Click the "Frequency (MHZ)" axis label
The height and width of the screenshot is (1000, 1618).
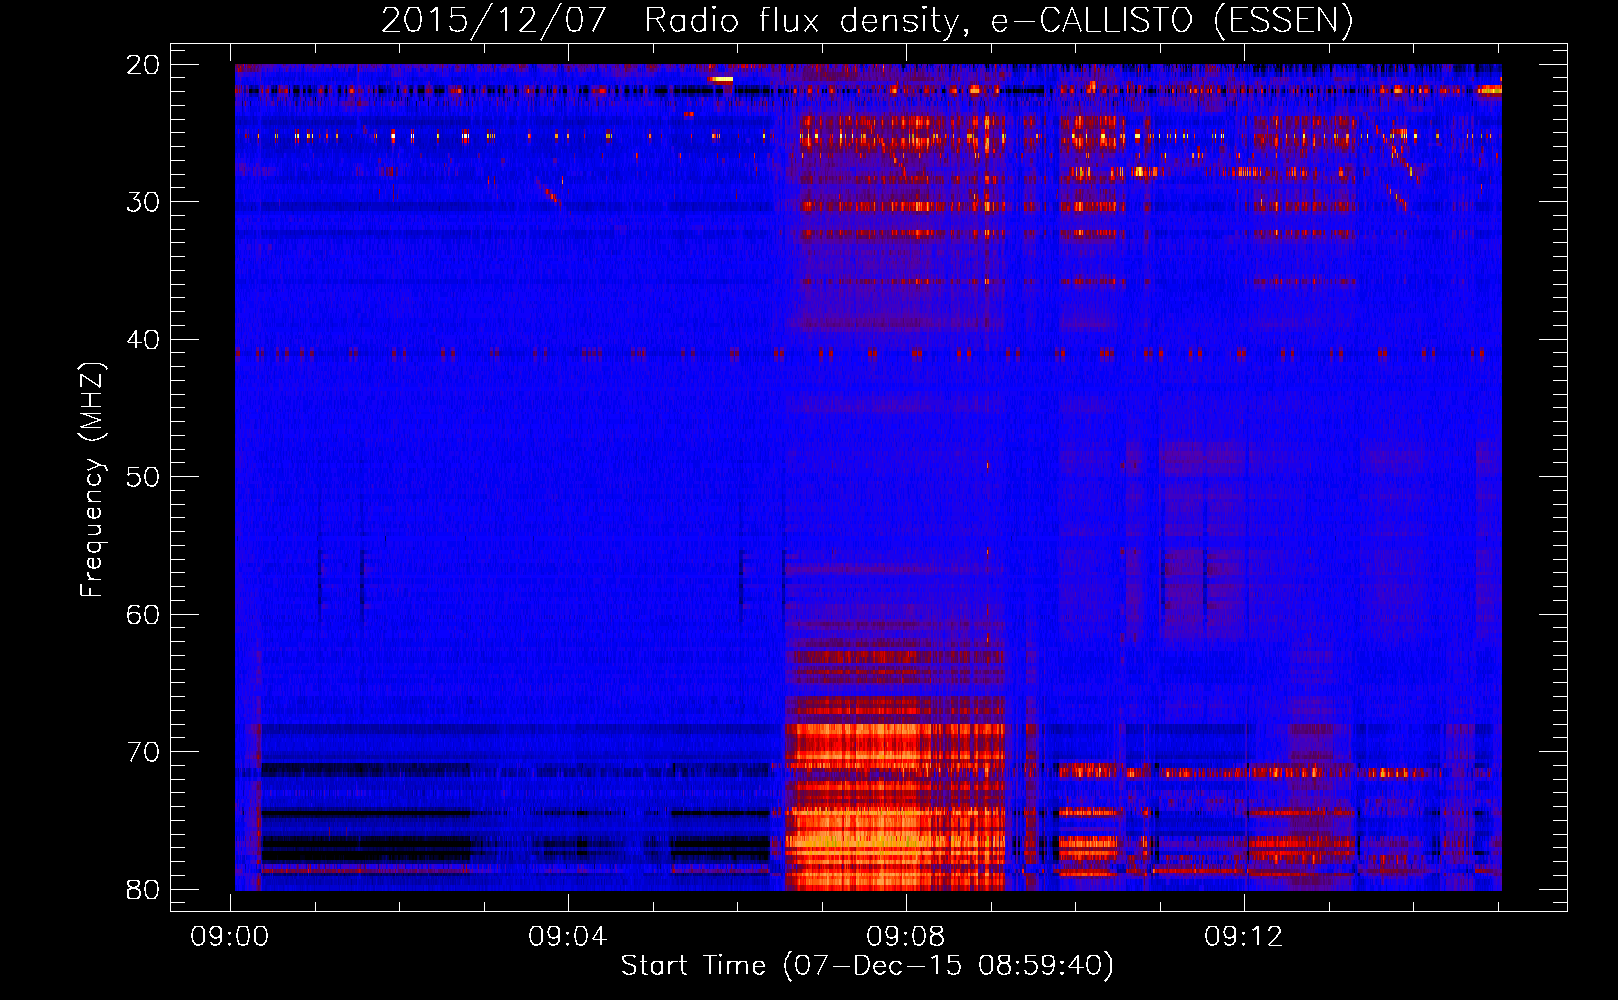coord(92,480)
